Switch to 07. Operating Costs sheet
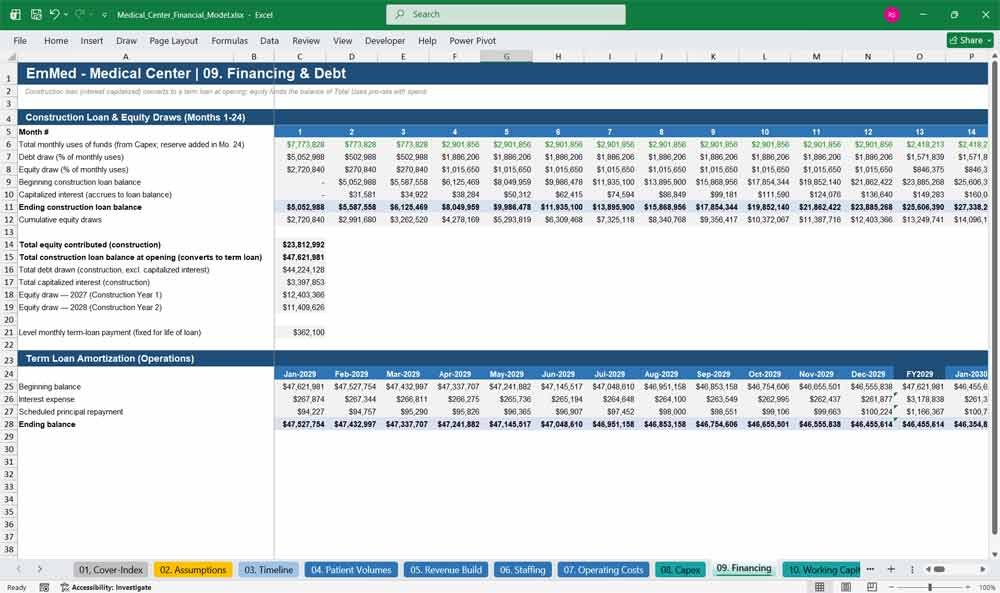Image resolution: width=1000 pixels, height=593 pixels. (603, 569)
